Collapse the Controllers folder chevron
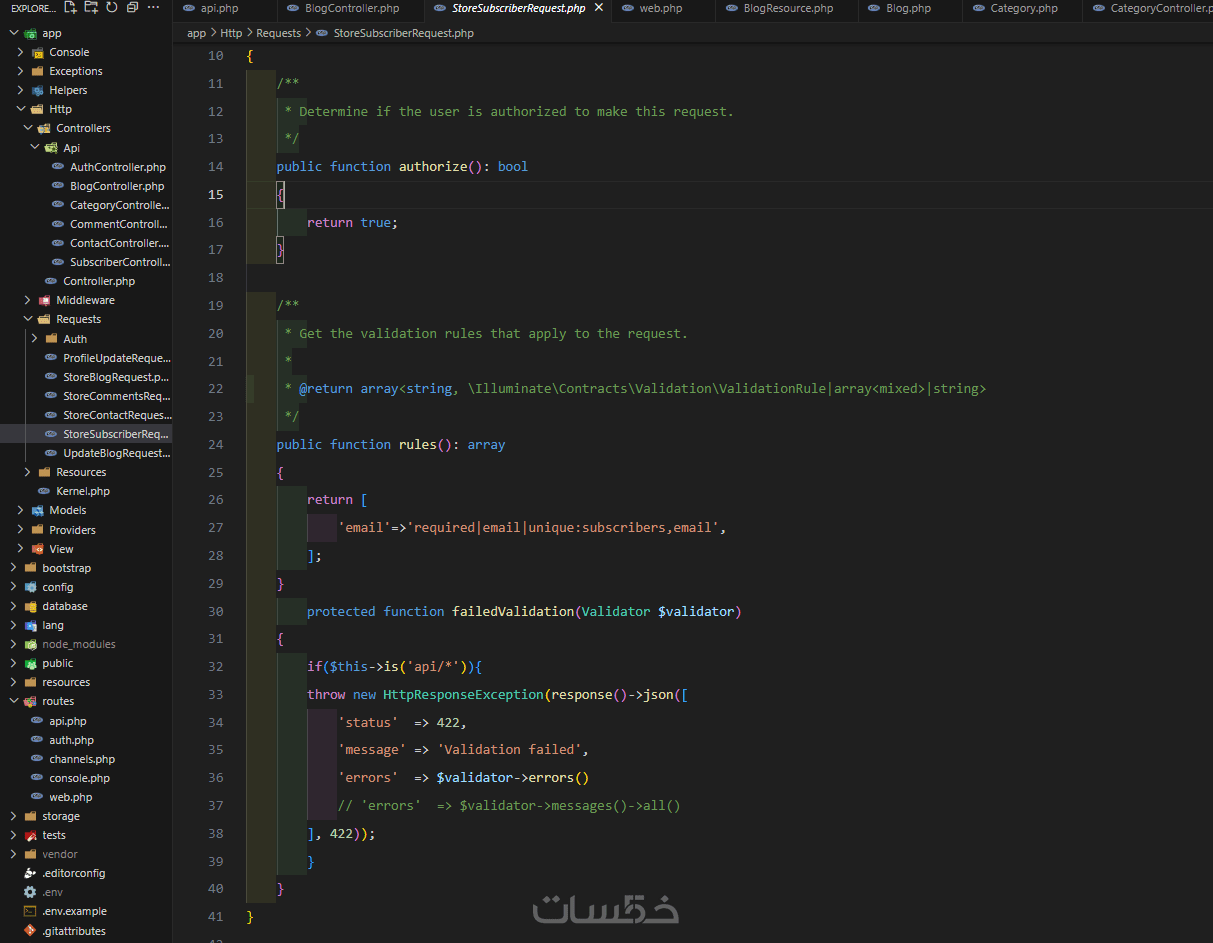The image size is (1213, 943). pyautogui.click(x=28, y=128)
